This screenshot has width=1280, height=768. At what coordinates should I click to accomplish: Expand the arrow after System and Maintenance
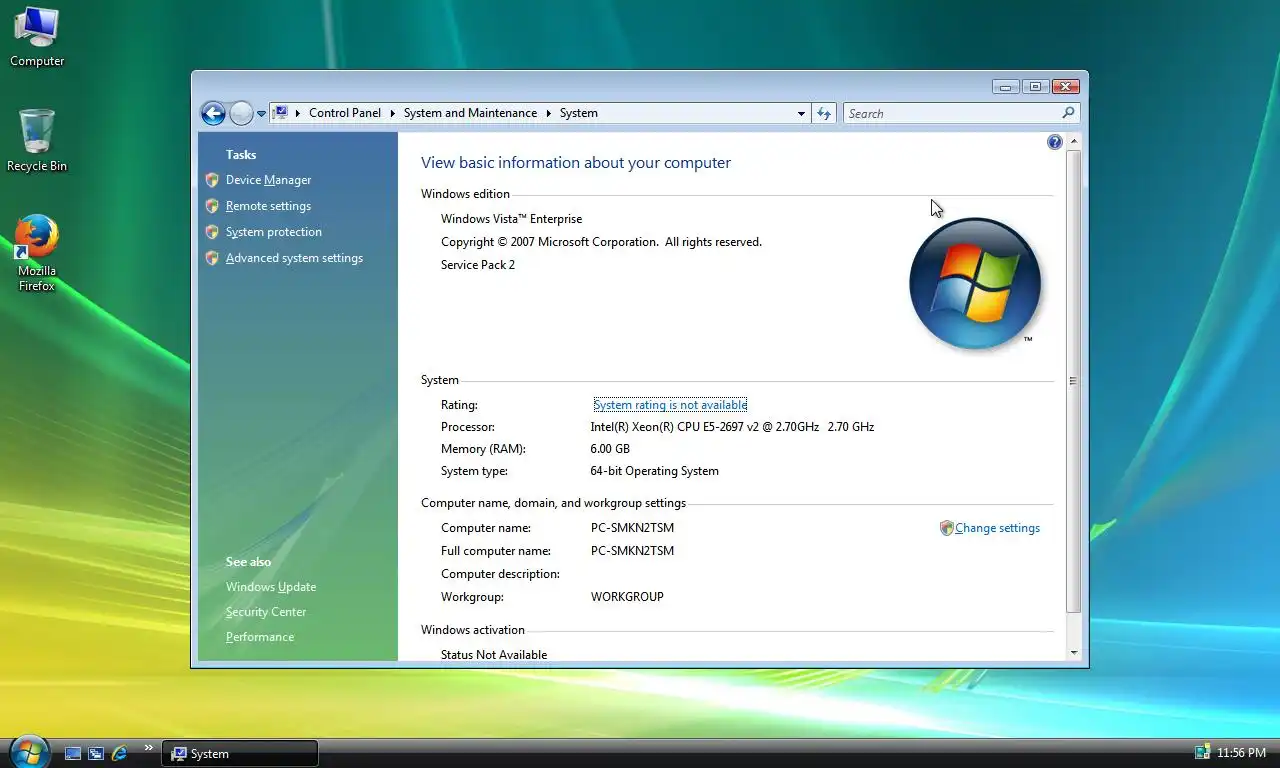[549, 113]
